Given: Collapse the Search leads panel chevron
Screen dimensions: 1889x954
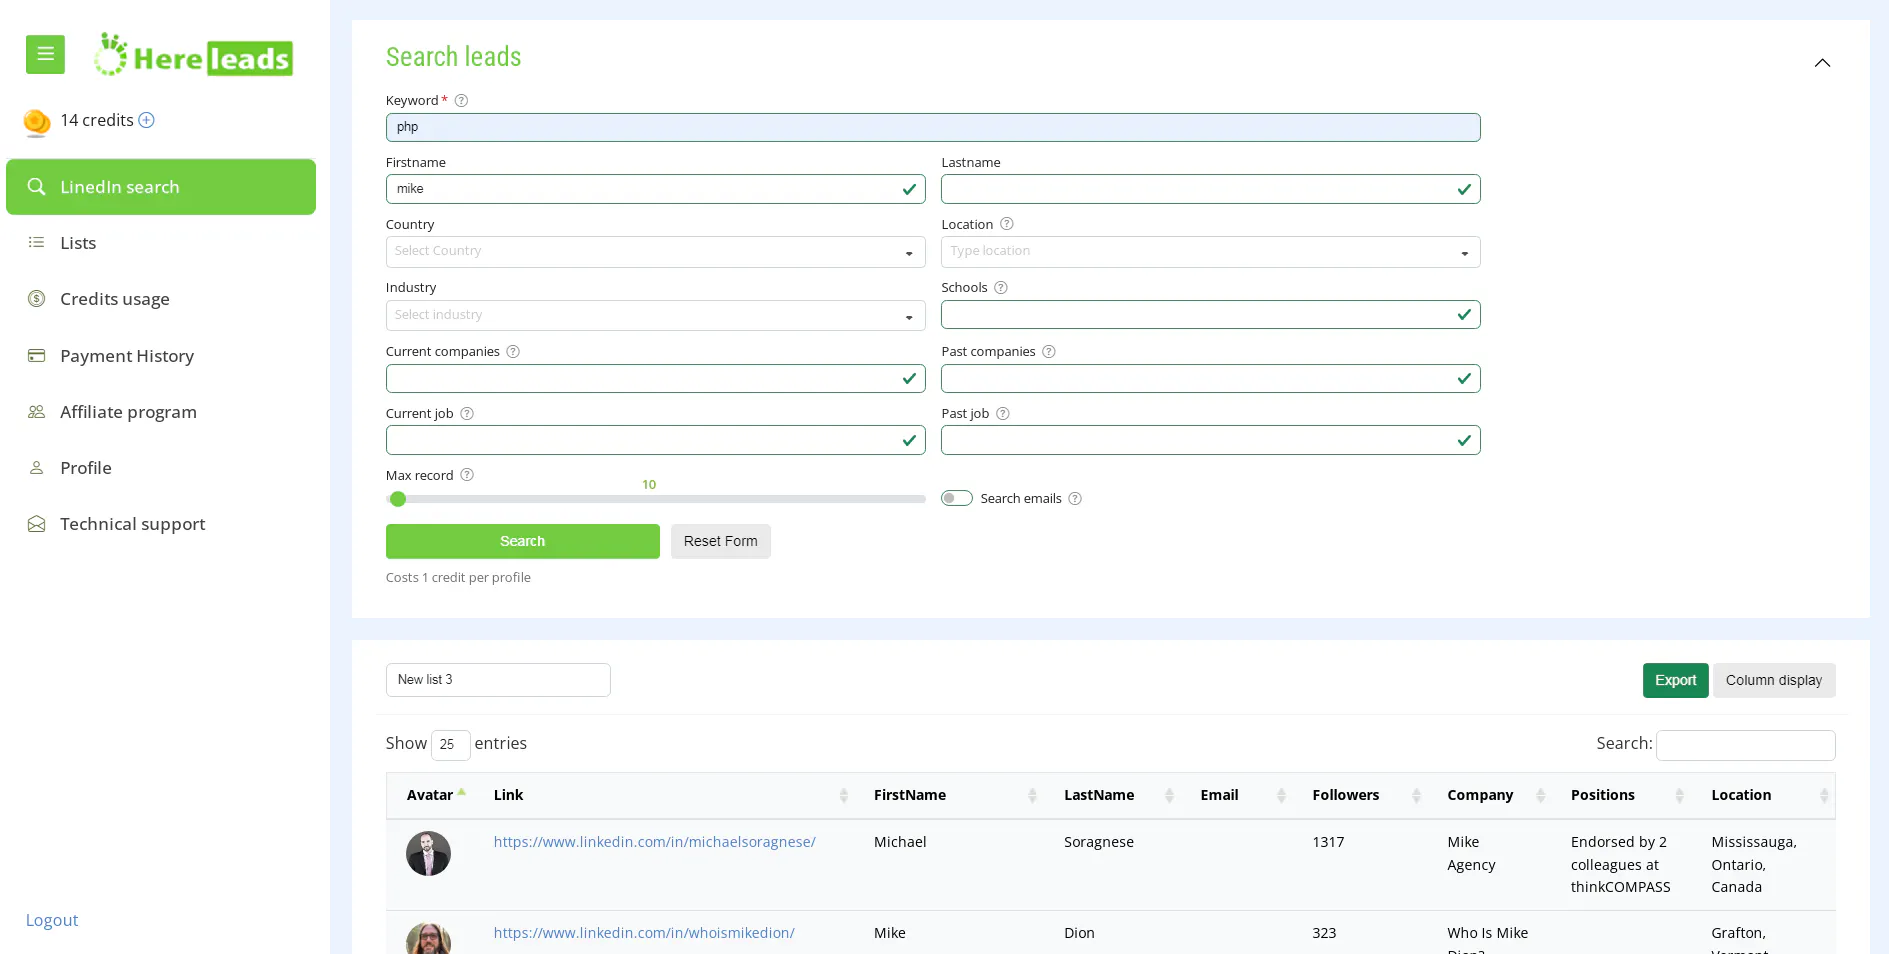Looking at the screenshot, I should [x=1822, y=63].
